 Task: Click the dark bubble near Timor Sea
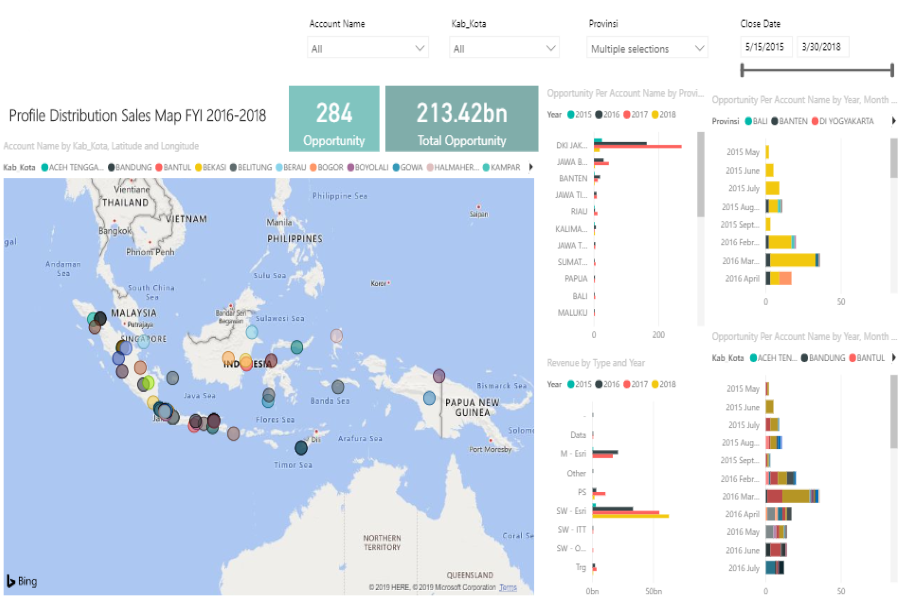pos(301,448)
